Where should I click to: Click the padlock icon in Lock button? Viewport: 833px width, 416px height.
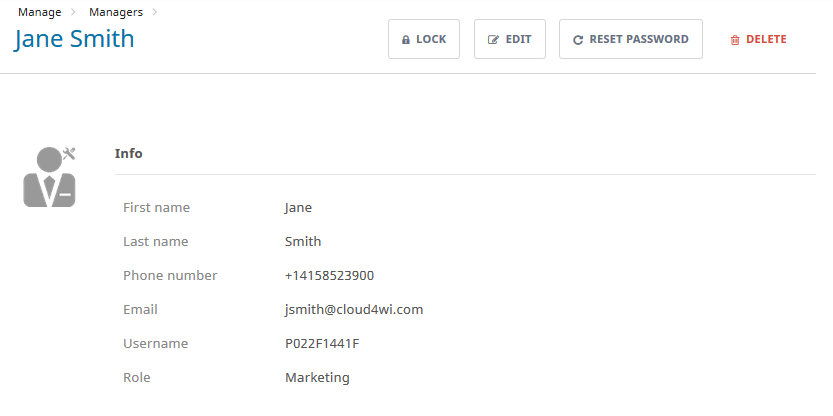tap(406, 40)
